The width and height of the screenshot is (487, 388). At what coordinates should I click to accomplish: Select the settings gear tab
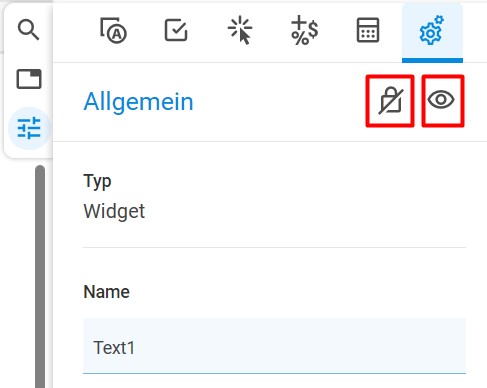(x=432, y=31)
